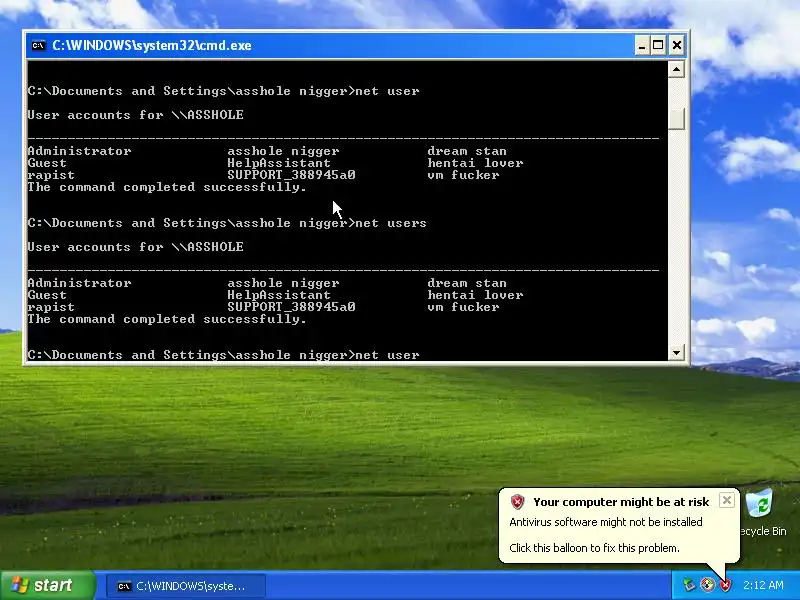Open the Start menu
This screenshot has height=600, width=800.
pyautogui.click(x=47, y=585)
